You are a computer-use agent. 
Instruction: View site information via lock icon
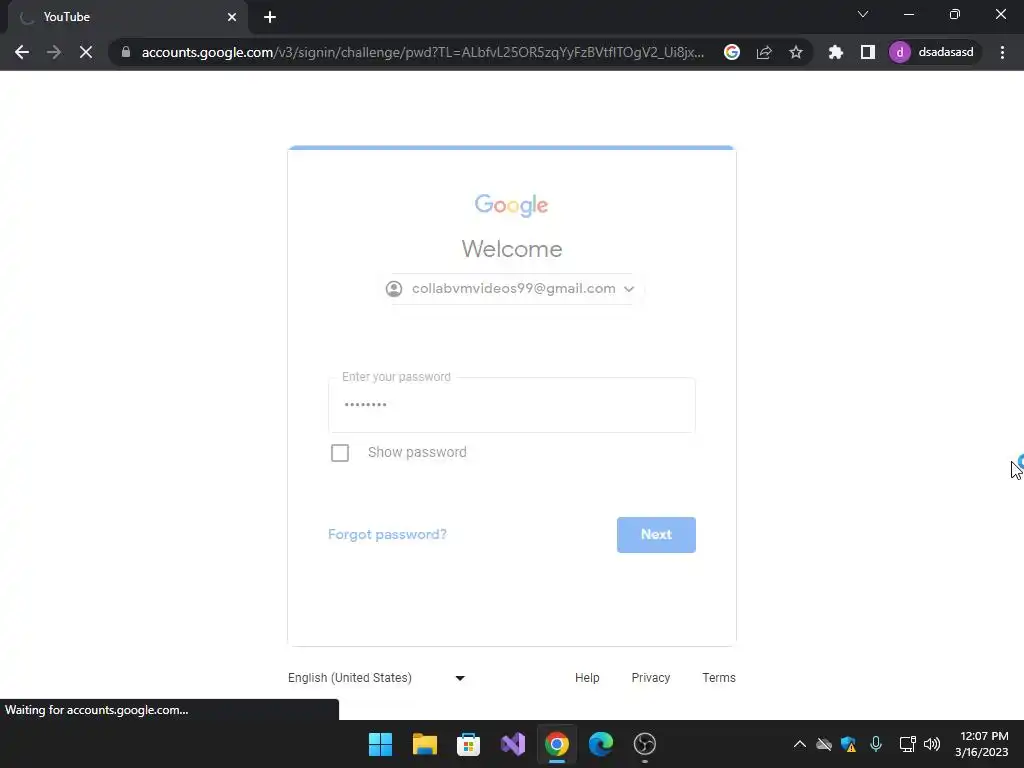point(126,52)
